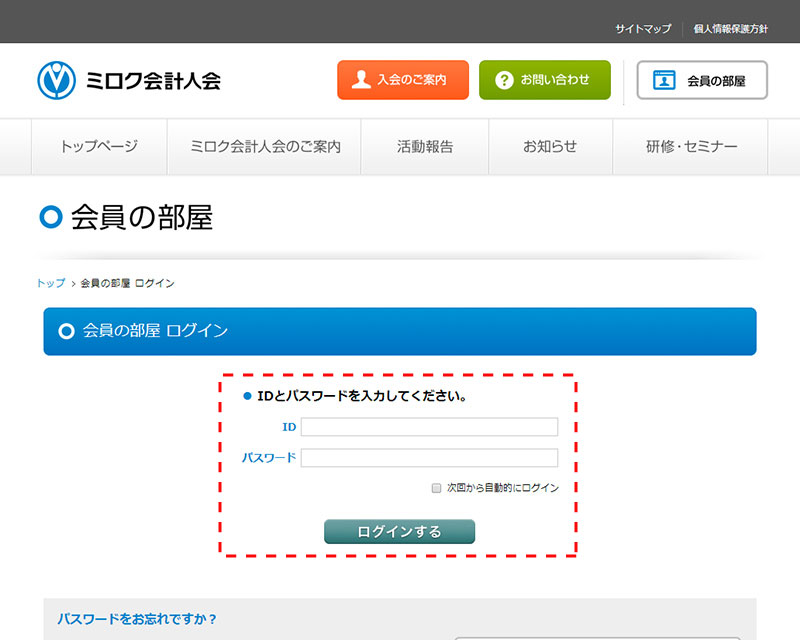Click ミロク会計人会 site title text
This screenshot has width=800, height=640.
click(x=153, y=81)
